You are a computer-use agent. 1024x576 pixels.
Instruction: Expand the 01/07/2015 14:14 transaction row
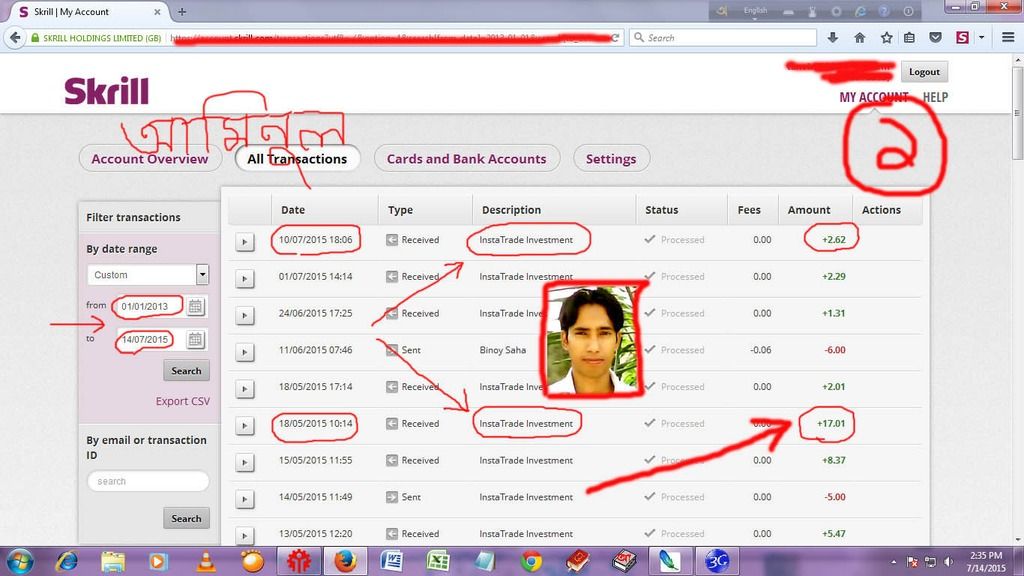coord(244,279)
